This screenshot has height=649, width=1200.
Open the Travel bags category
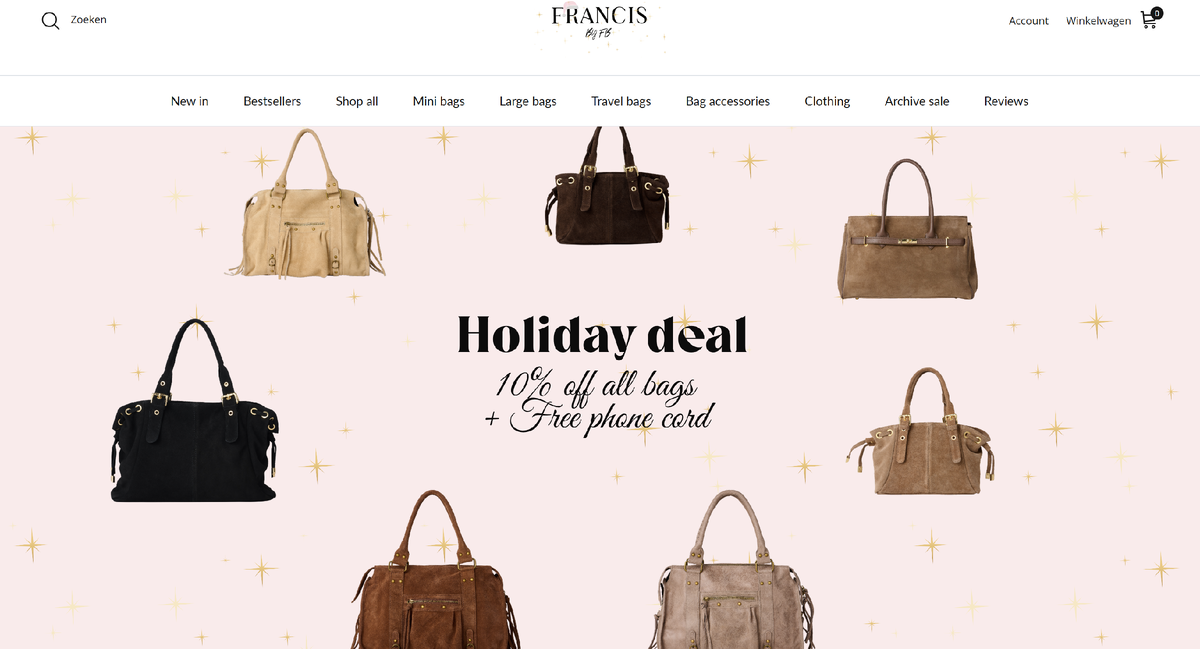[x=621, y=101]
